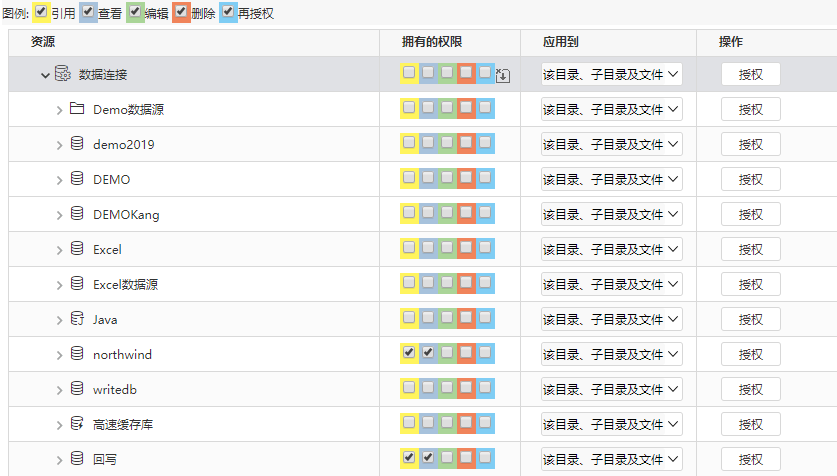Screen dimensions: 837x476
Task: Click the DEMO database icon
Action: [77, 179]
